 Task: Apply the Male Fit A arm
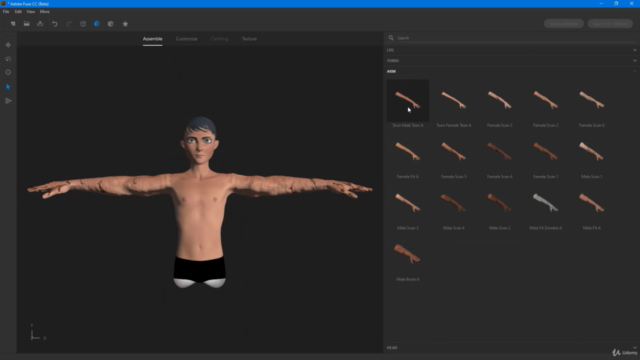pyautogui.click(x=591, y=203)
